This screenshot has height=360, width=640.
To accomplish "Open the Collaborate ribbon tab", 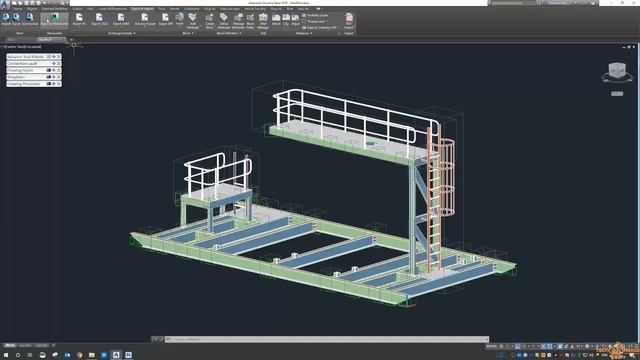I will click(x=192, y=9).
